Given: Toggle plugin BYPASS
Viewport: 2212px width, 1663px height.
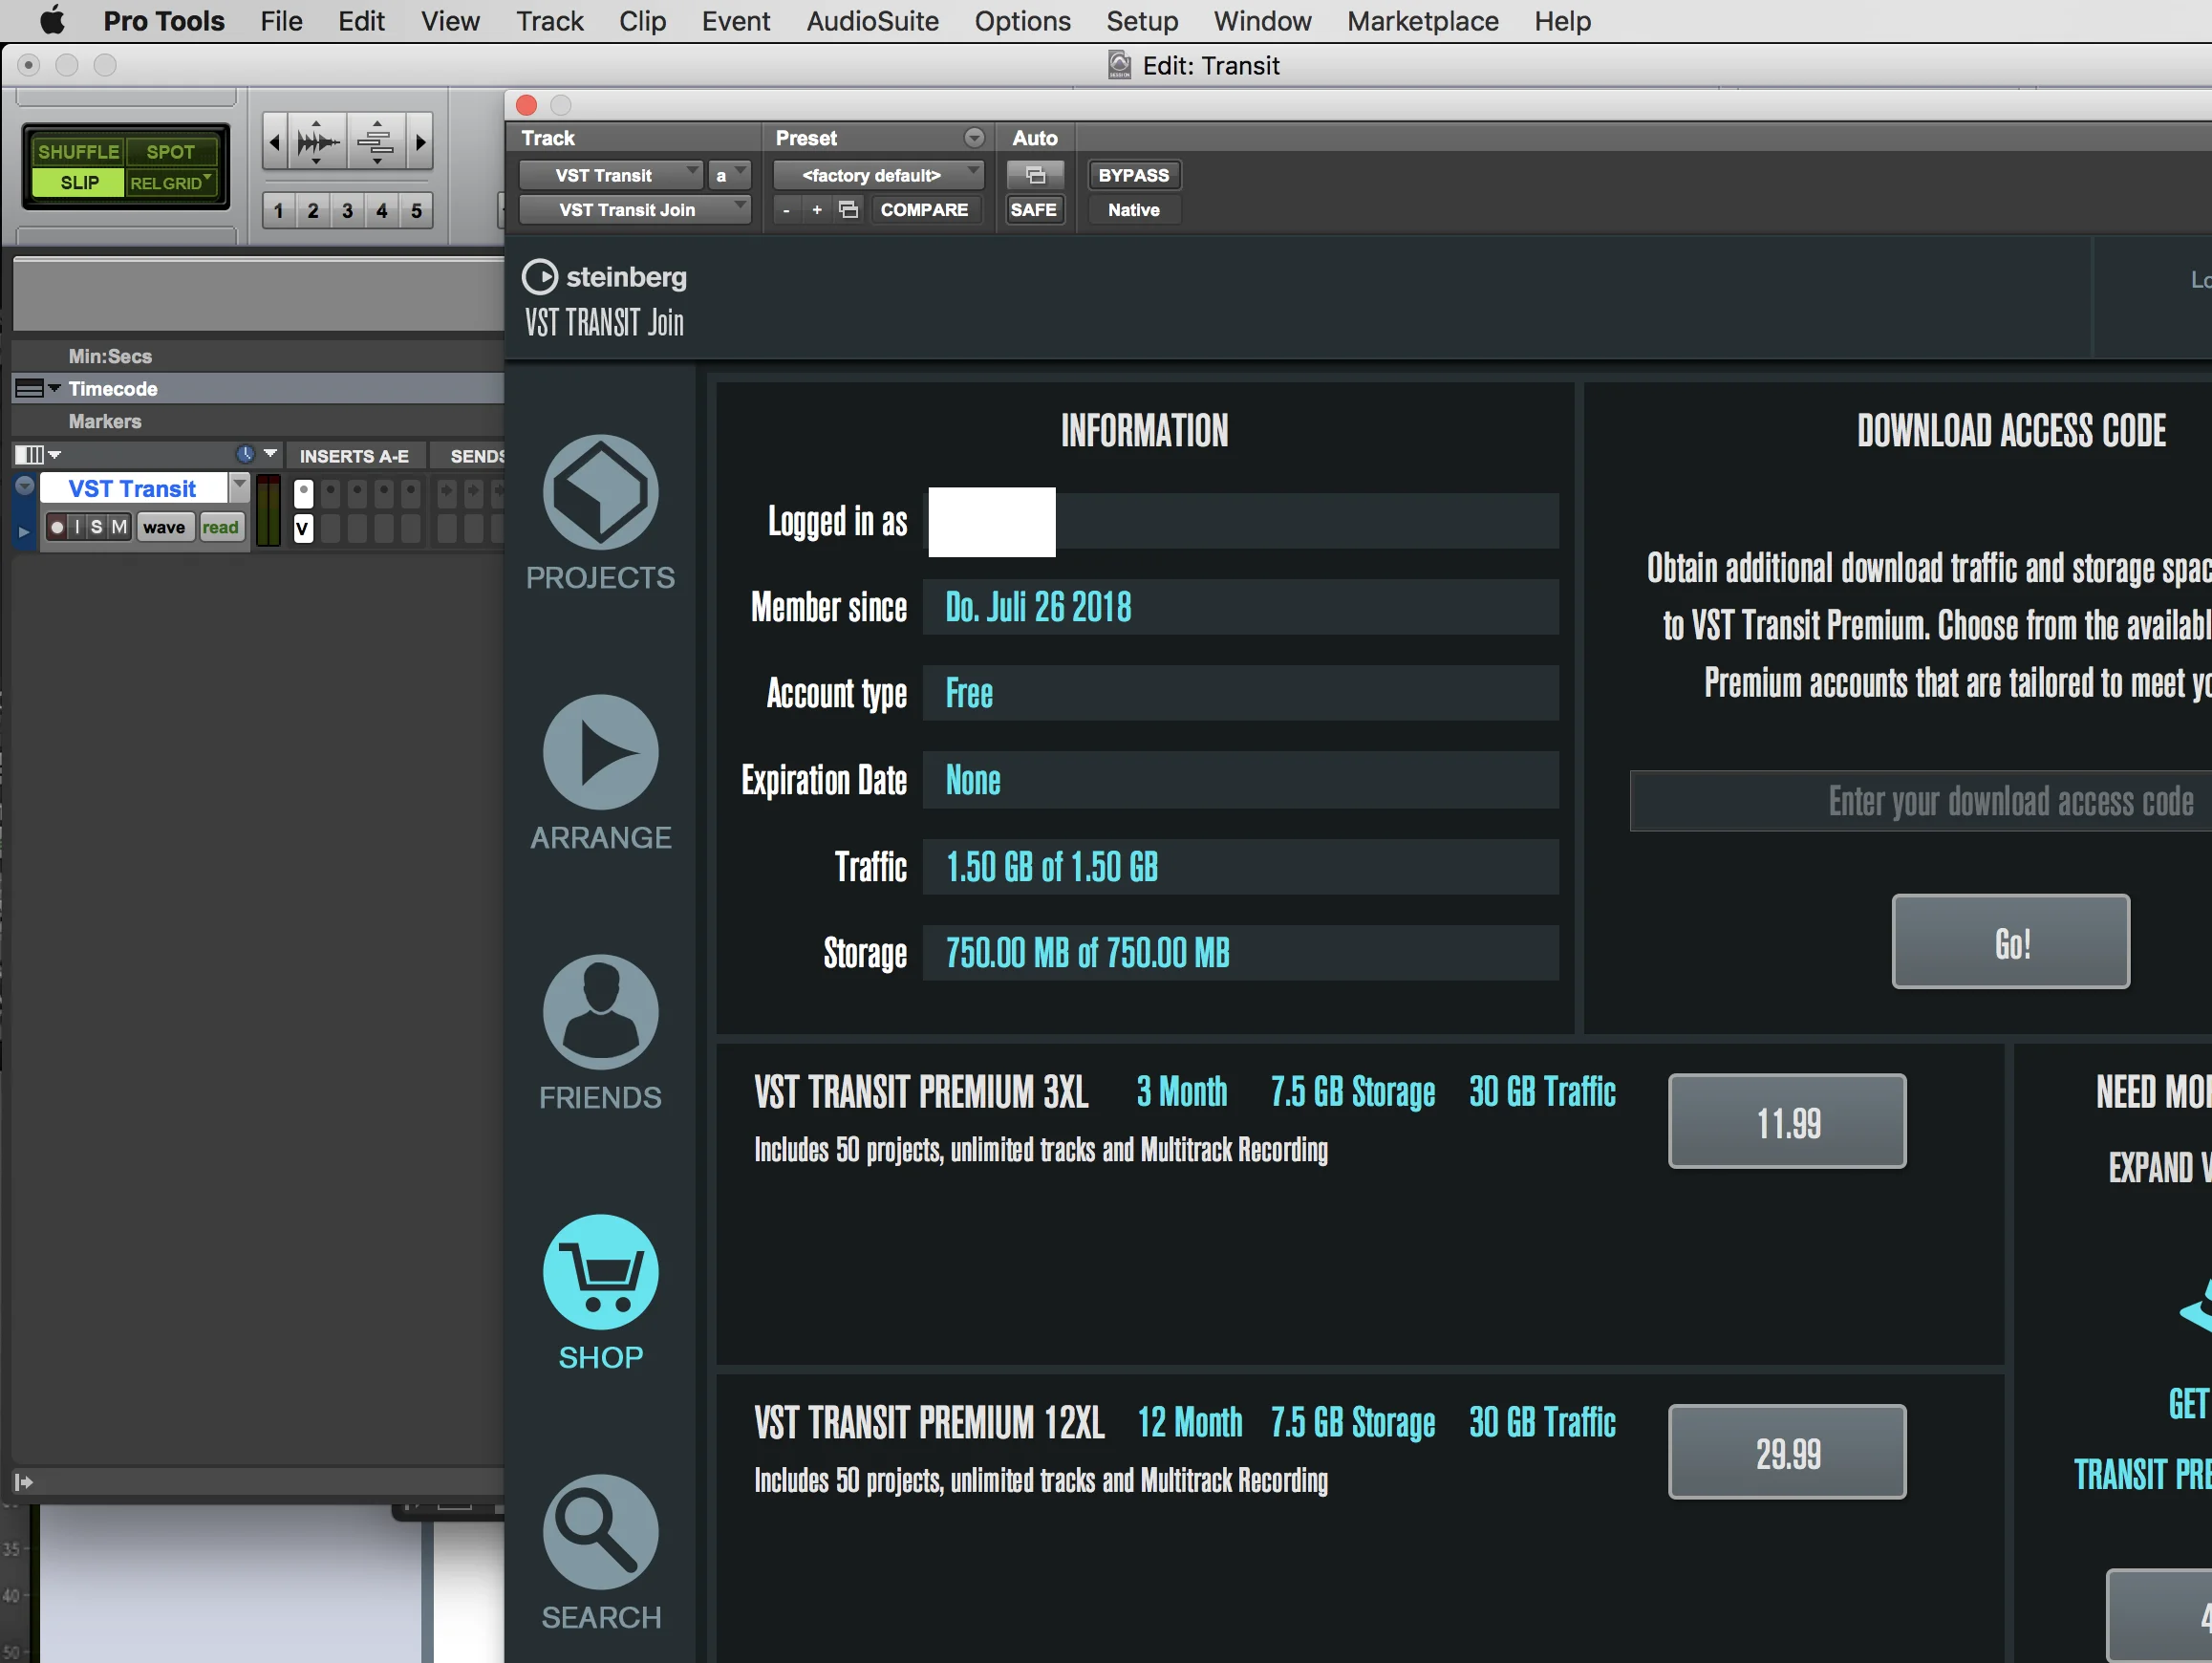Looking at the screenshot, I should [1133, 175].
